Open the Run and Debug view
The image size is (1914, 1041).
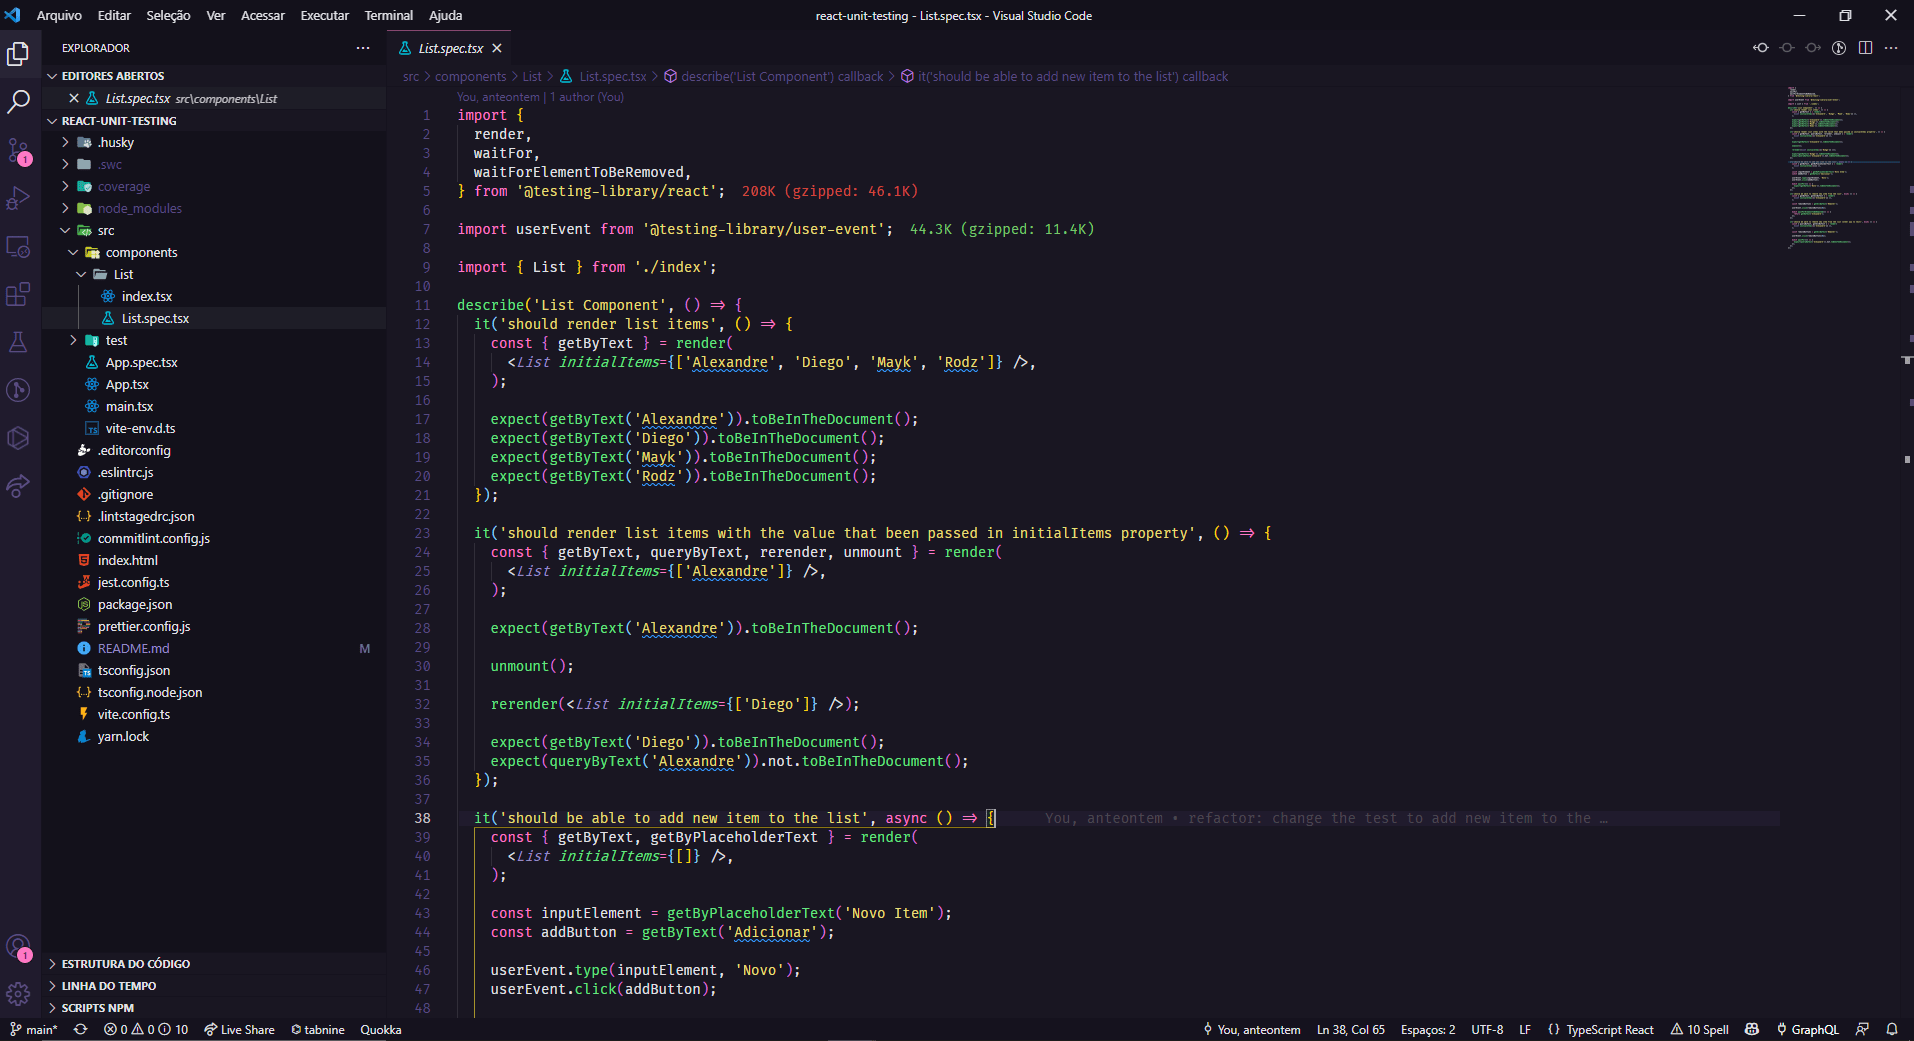tap(19, 198)
